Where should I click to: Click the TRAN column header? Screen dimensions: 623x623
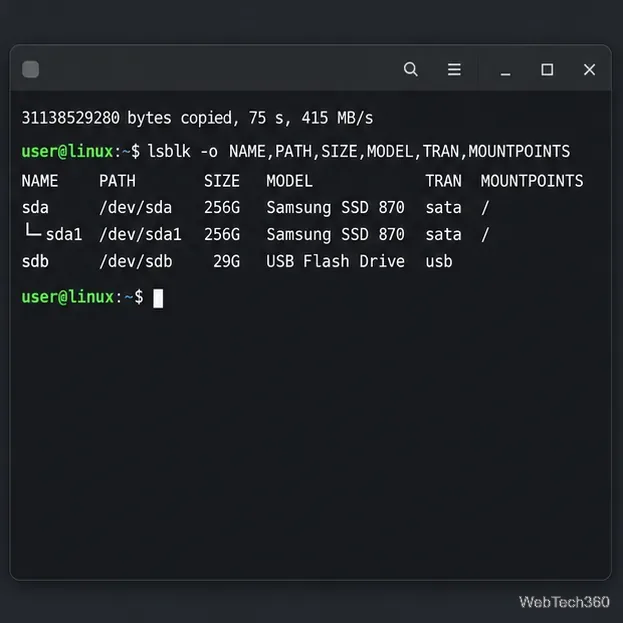coord(443,181)
